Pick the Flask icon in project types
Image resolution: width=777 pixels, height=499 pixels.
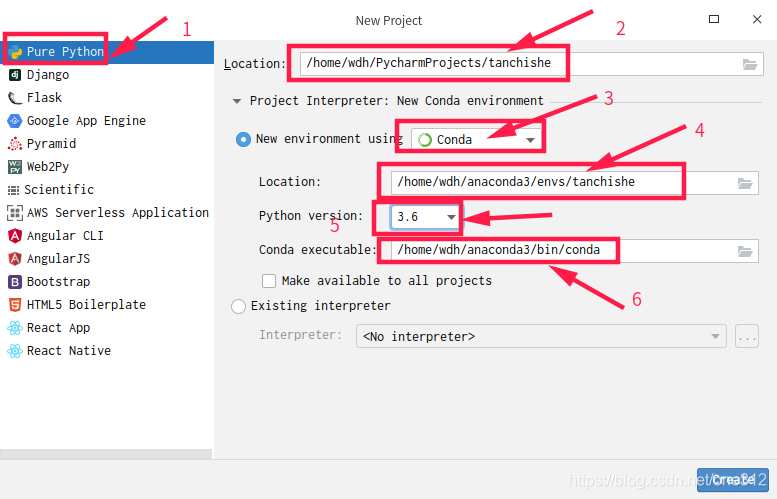coord(15,98)
